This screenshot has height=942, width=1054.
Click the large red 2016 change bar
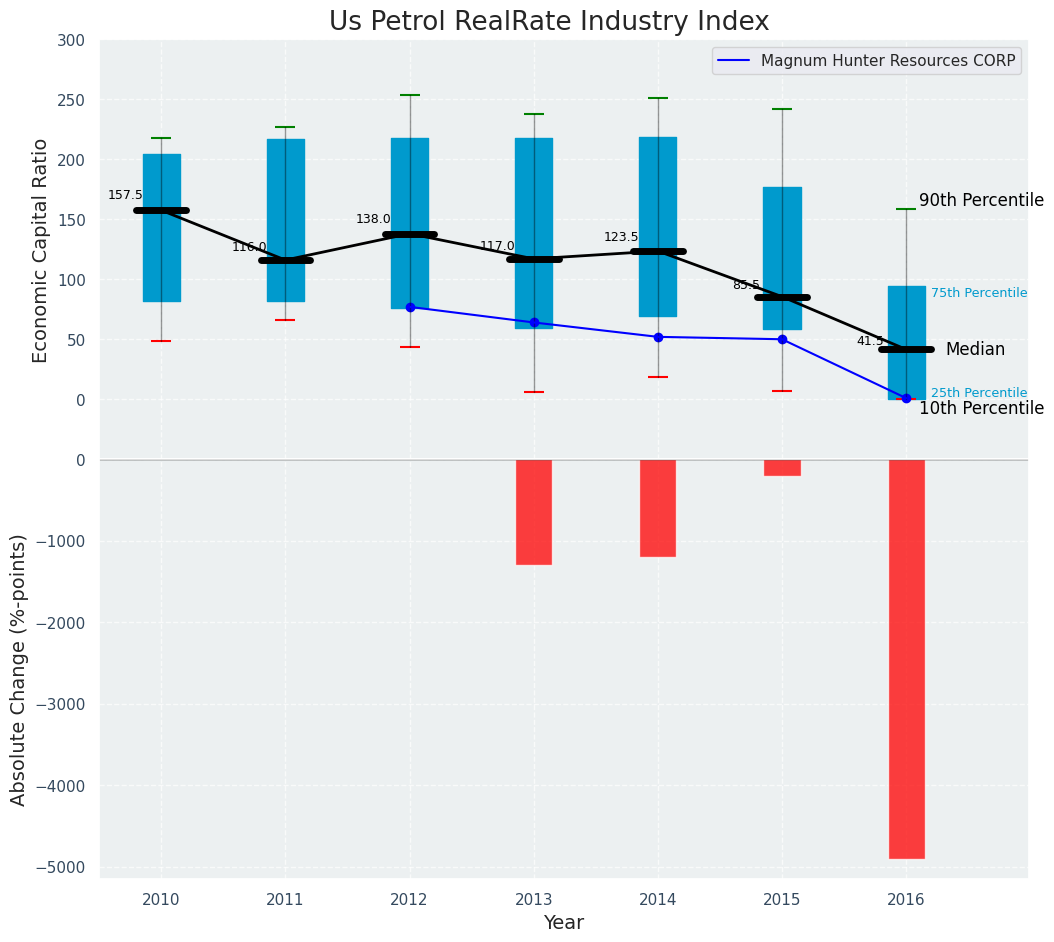pyautogui.click(x=906, y=658)
